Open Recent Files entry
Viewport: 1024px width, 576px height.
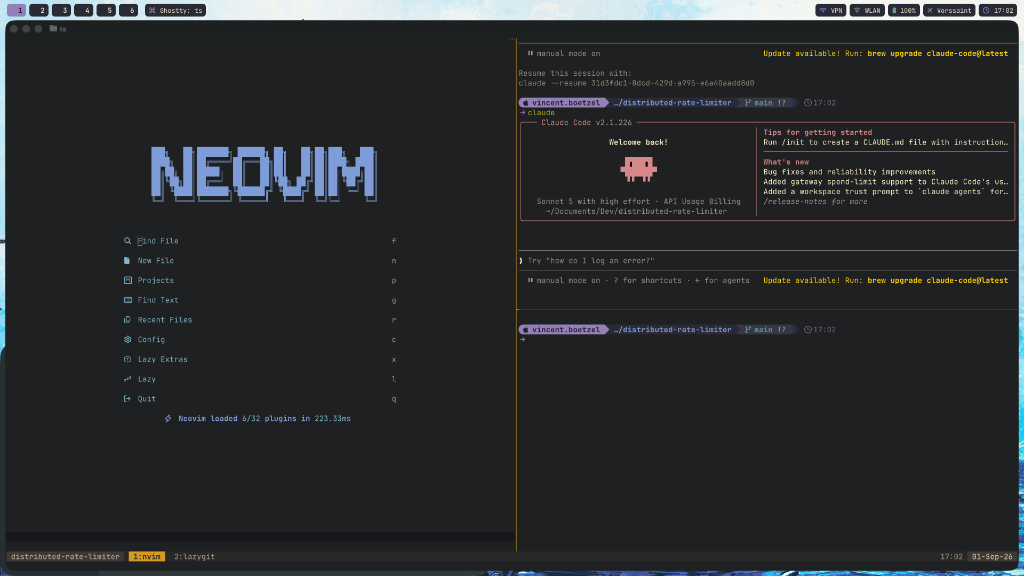click(260, 320)
